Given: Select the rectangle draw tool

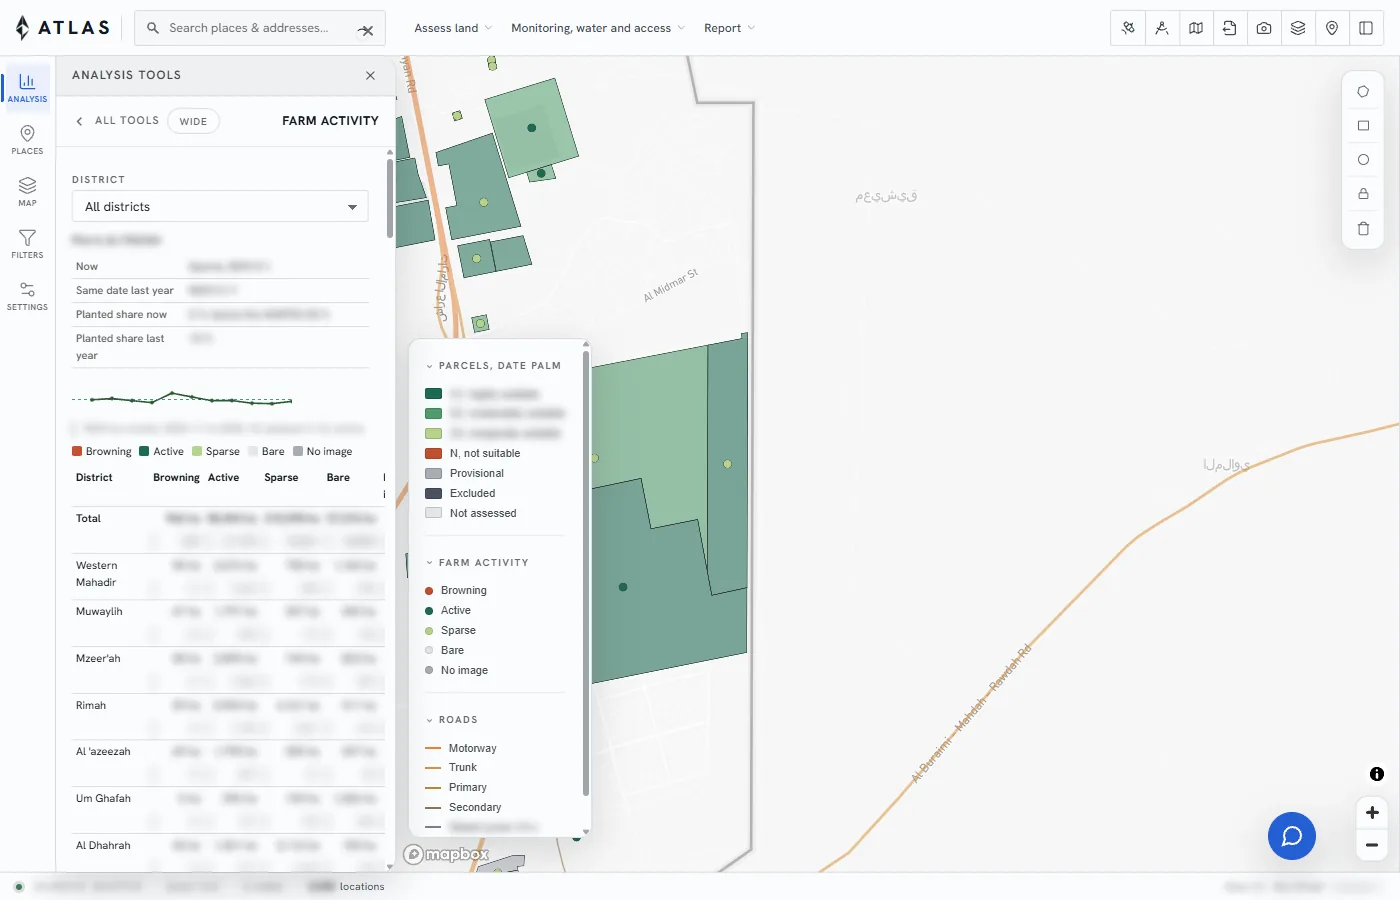Looking at the screenshot, I should [1363, 126].
